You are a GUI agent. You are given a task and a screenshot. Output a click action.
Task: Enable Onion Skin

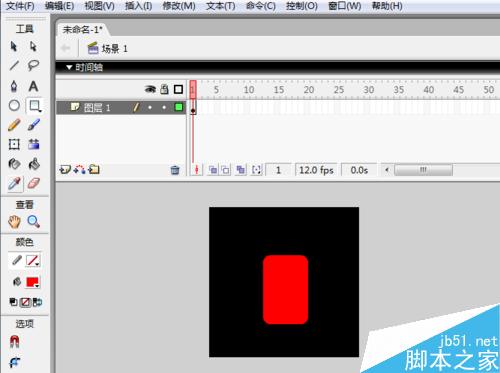[212, 170]
